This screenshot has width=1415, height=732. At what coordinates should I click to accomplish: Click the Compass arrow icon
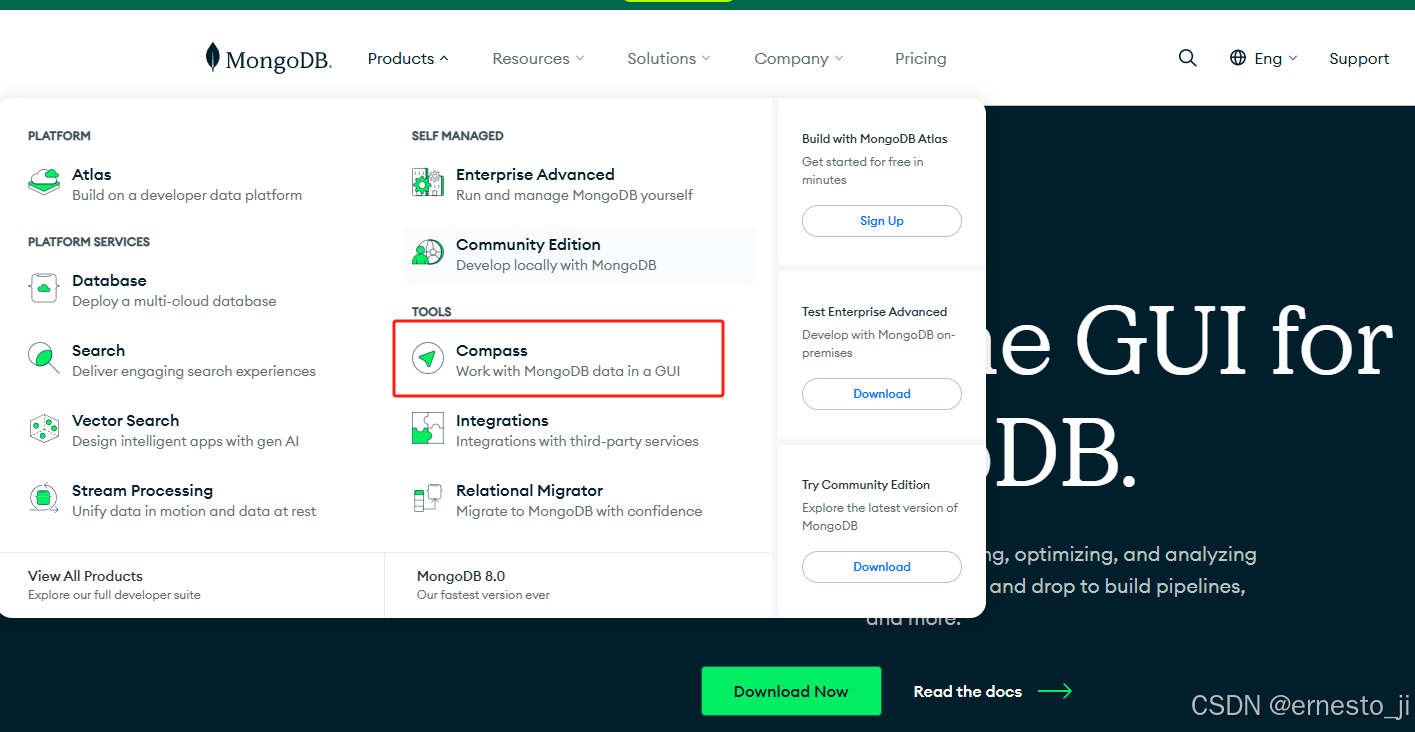click(427, 358)
